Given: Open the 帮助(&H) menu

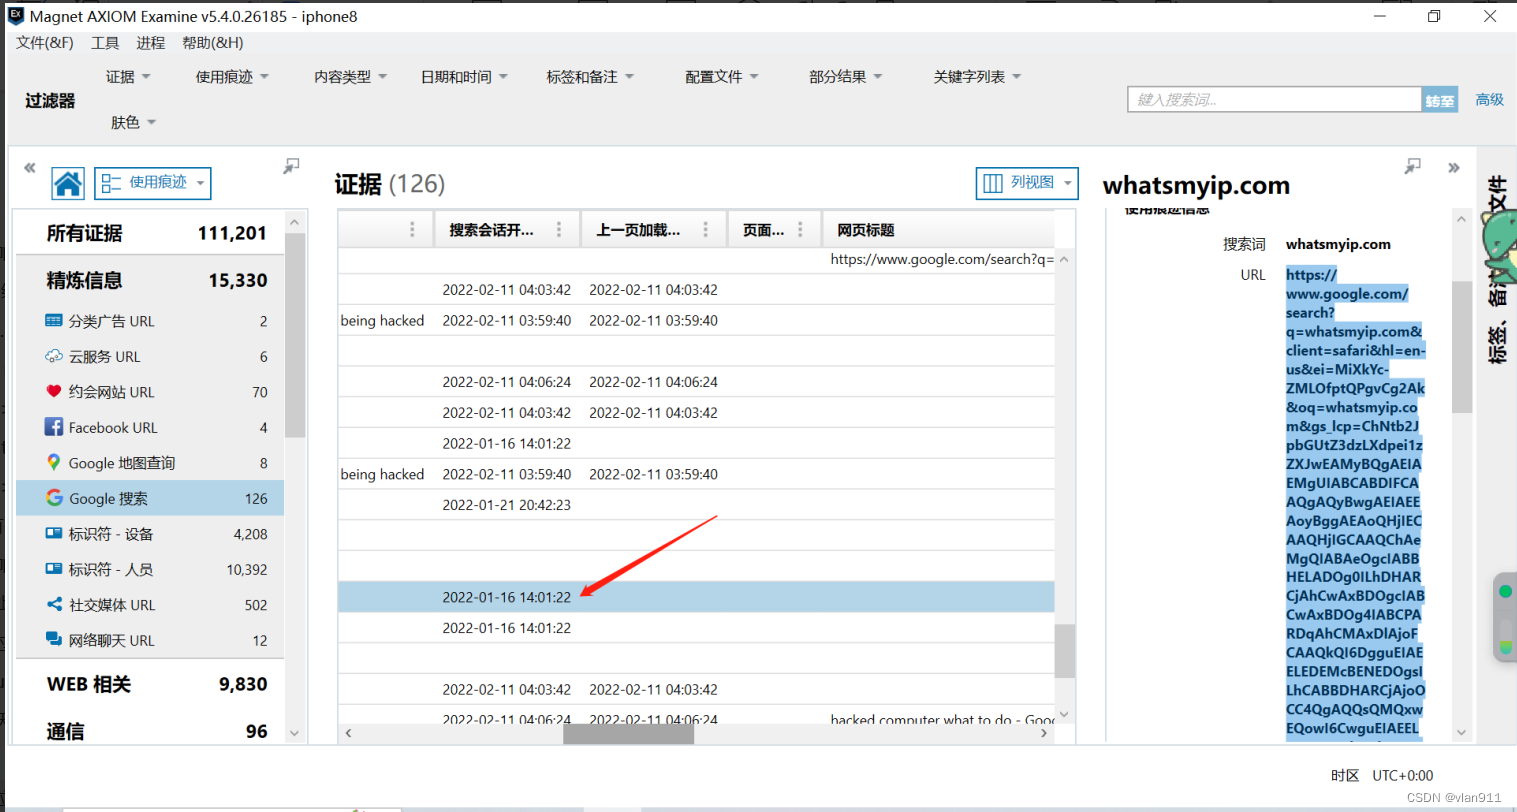Looking at the screenshot, I should (213, 43).
